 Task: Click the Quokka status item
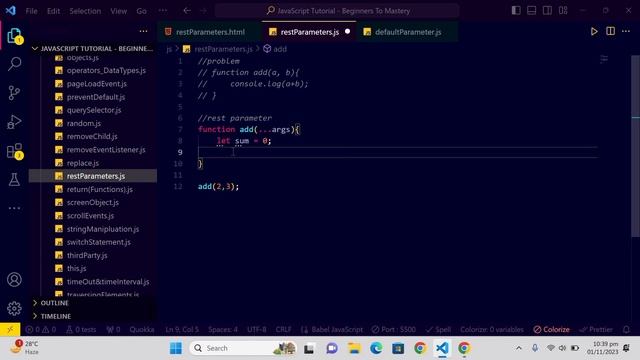click(142, 329)
